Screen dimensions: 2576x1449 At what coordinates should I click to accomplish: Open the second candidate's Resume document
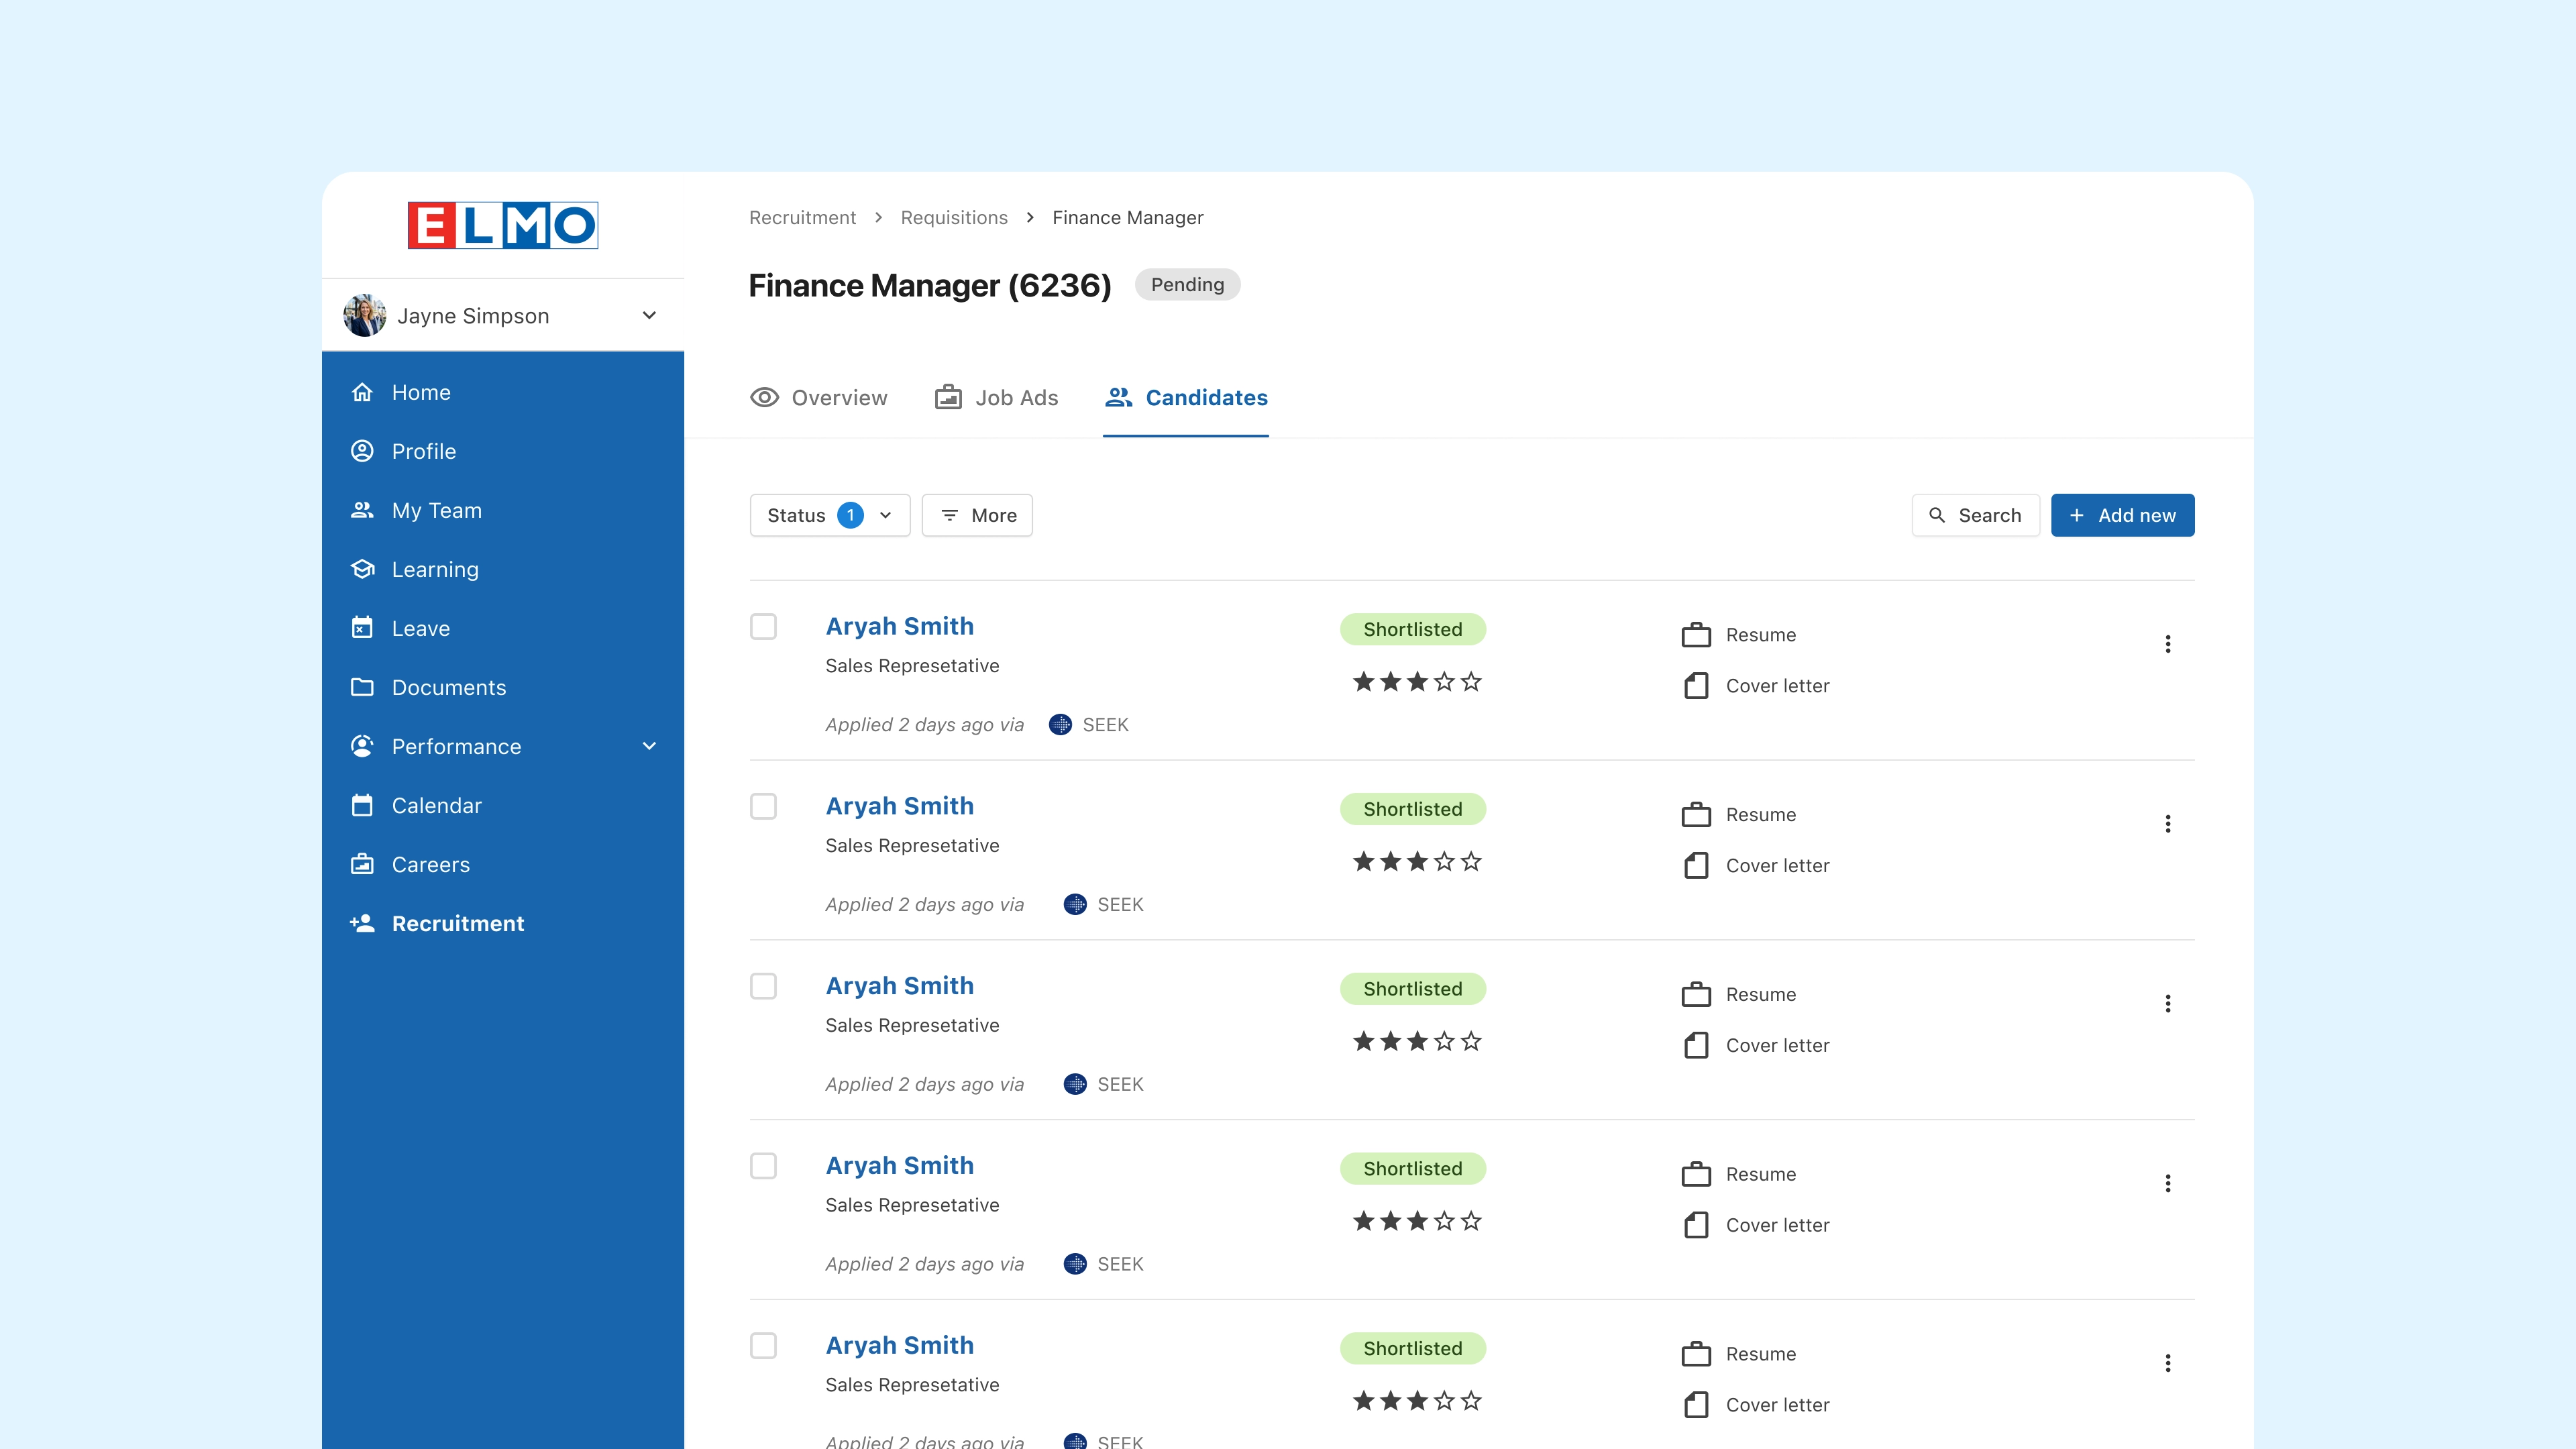pos(1739,815)
